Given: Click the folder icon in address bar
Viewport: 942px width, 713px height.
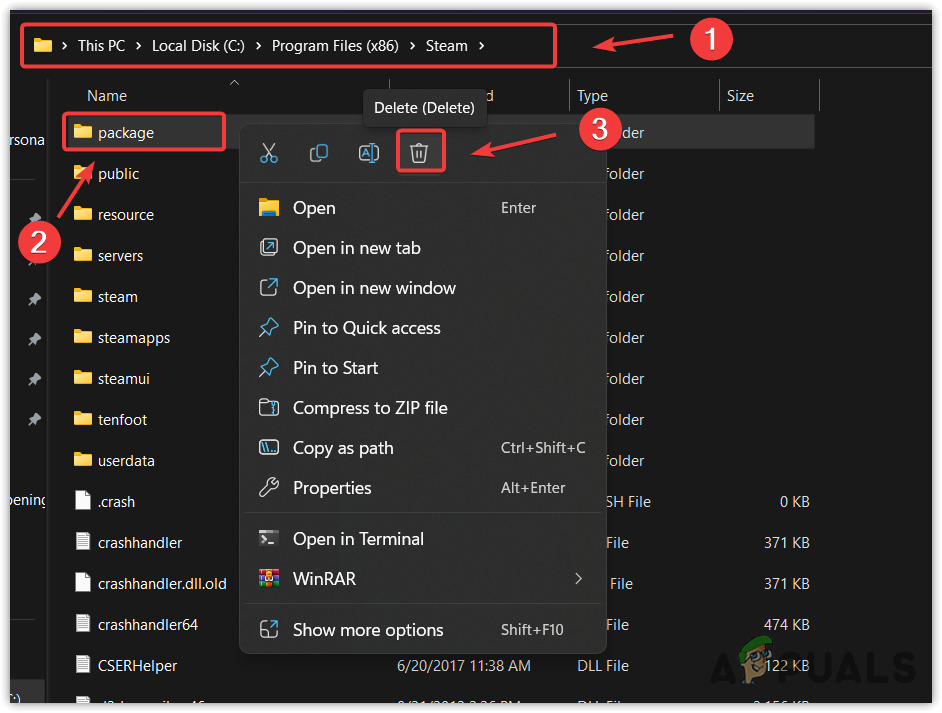Looking at the screenshot, I should [x=43, y=46].
